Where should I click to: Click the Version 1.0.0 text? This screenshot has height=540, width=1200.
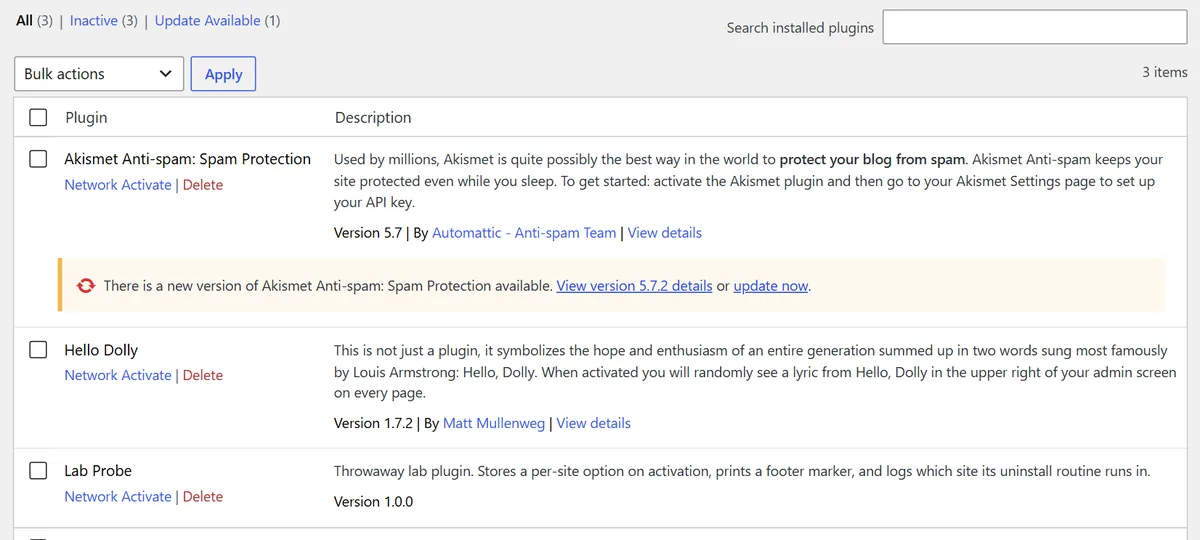point(373,502)
